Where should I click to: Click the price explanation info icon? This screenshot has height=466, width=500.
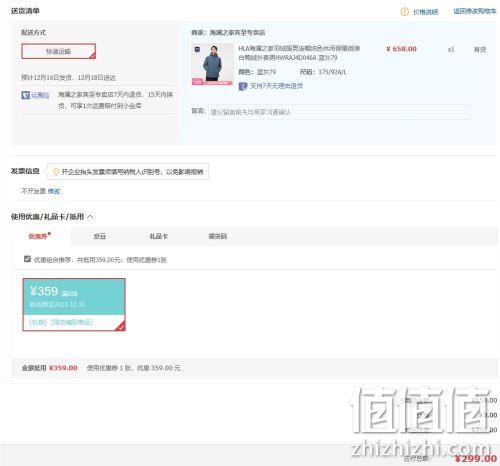click(404, 12)
